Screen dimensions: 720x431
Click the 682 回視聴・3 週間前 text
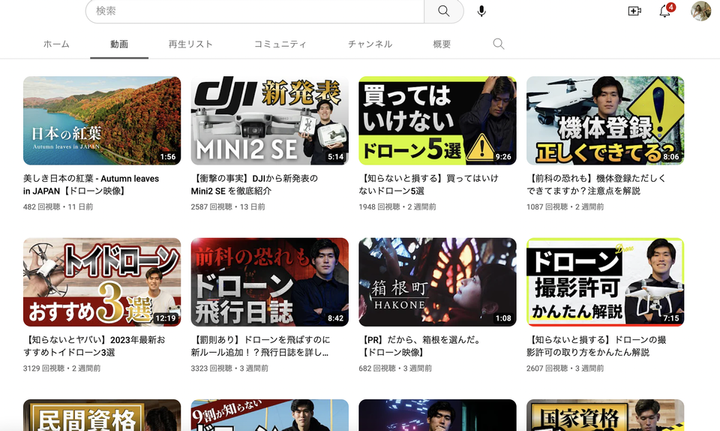[395, 368]
